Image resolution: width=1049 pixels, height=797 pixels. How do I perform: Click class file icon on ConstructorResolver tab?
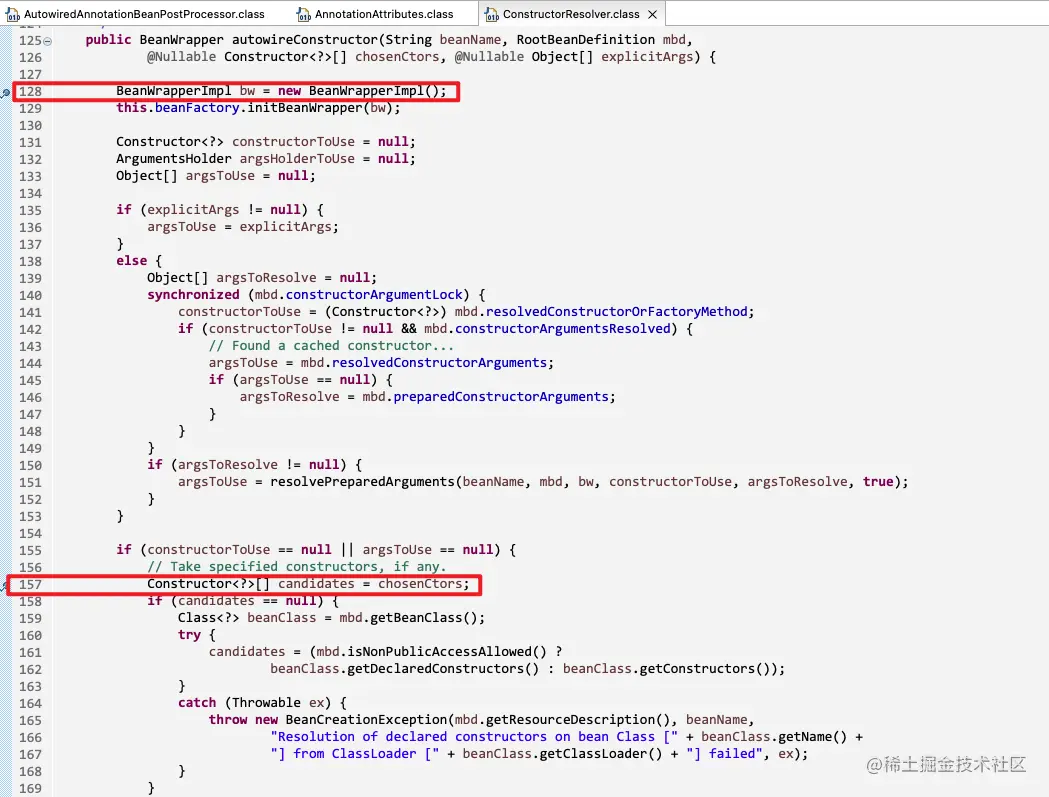pos(492,14)
